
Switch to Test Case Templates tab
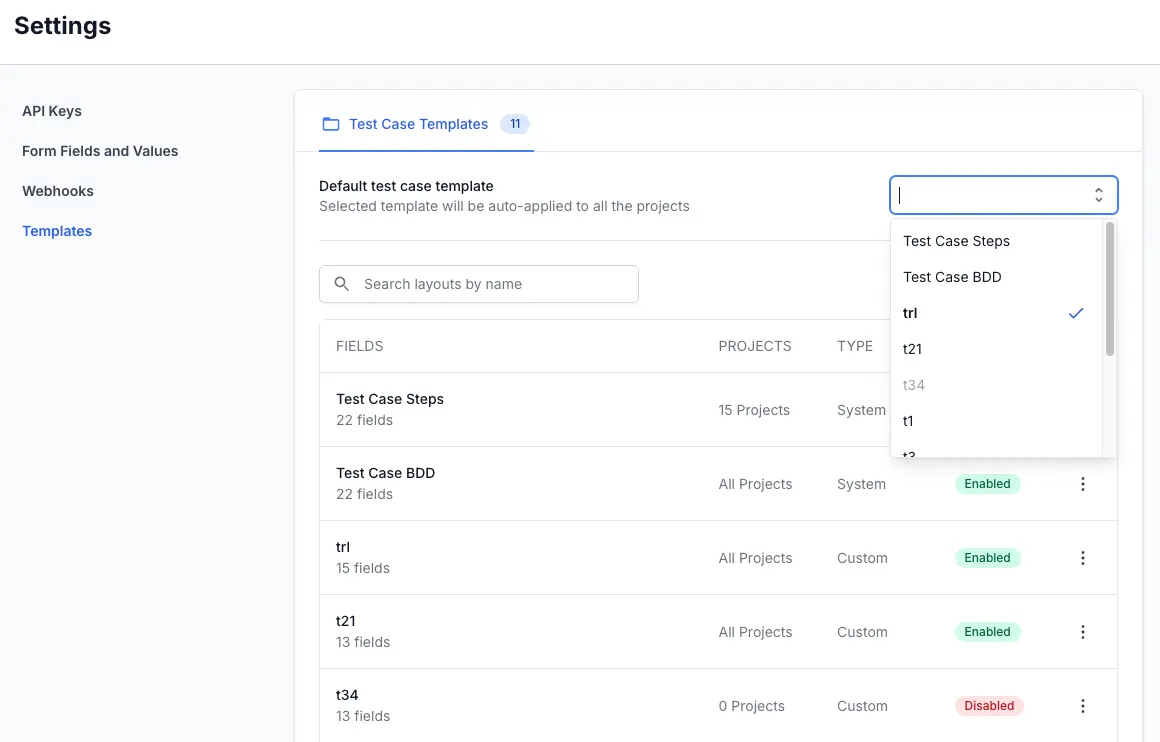[x=418, y=125]
